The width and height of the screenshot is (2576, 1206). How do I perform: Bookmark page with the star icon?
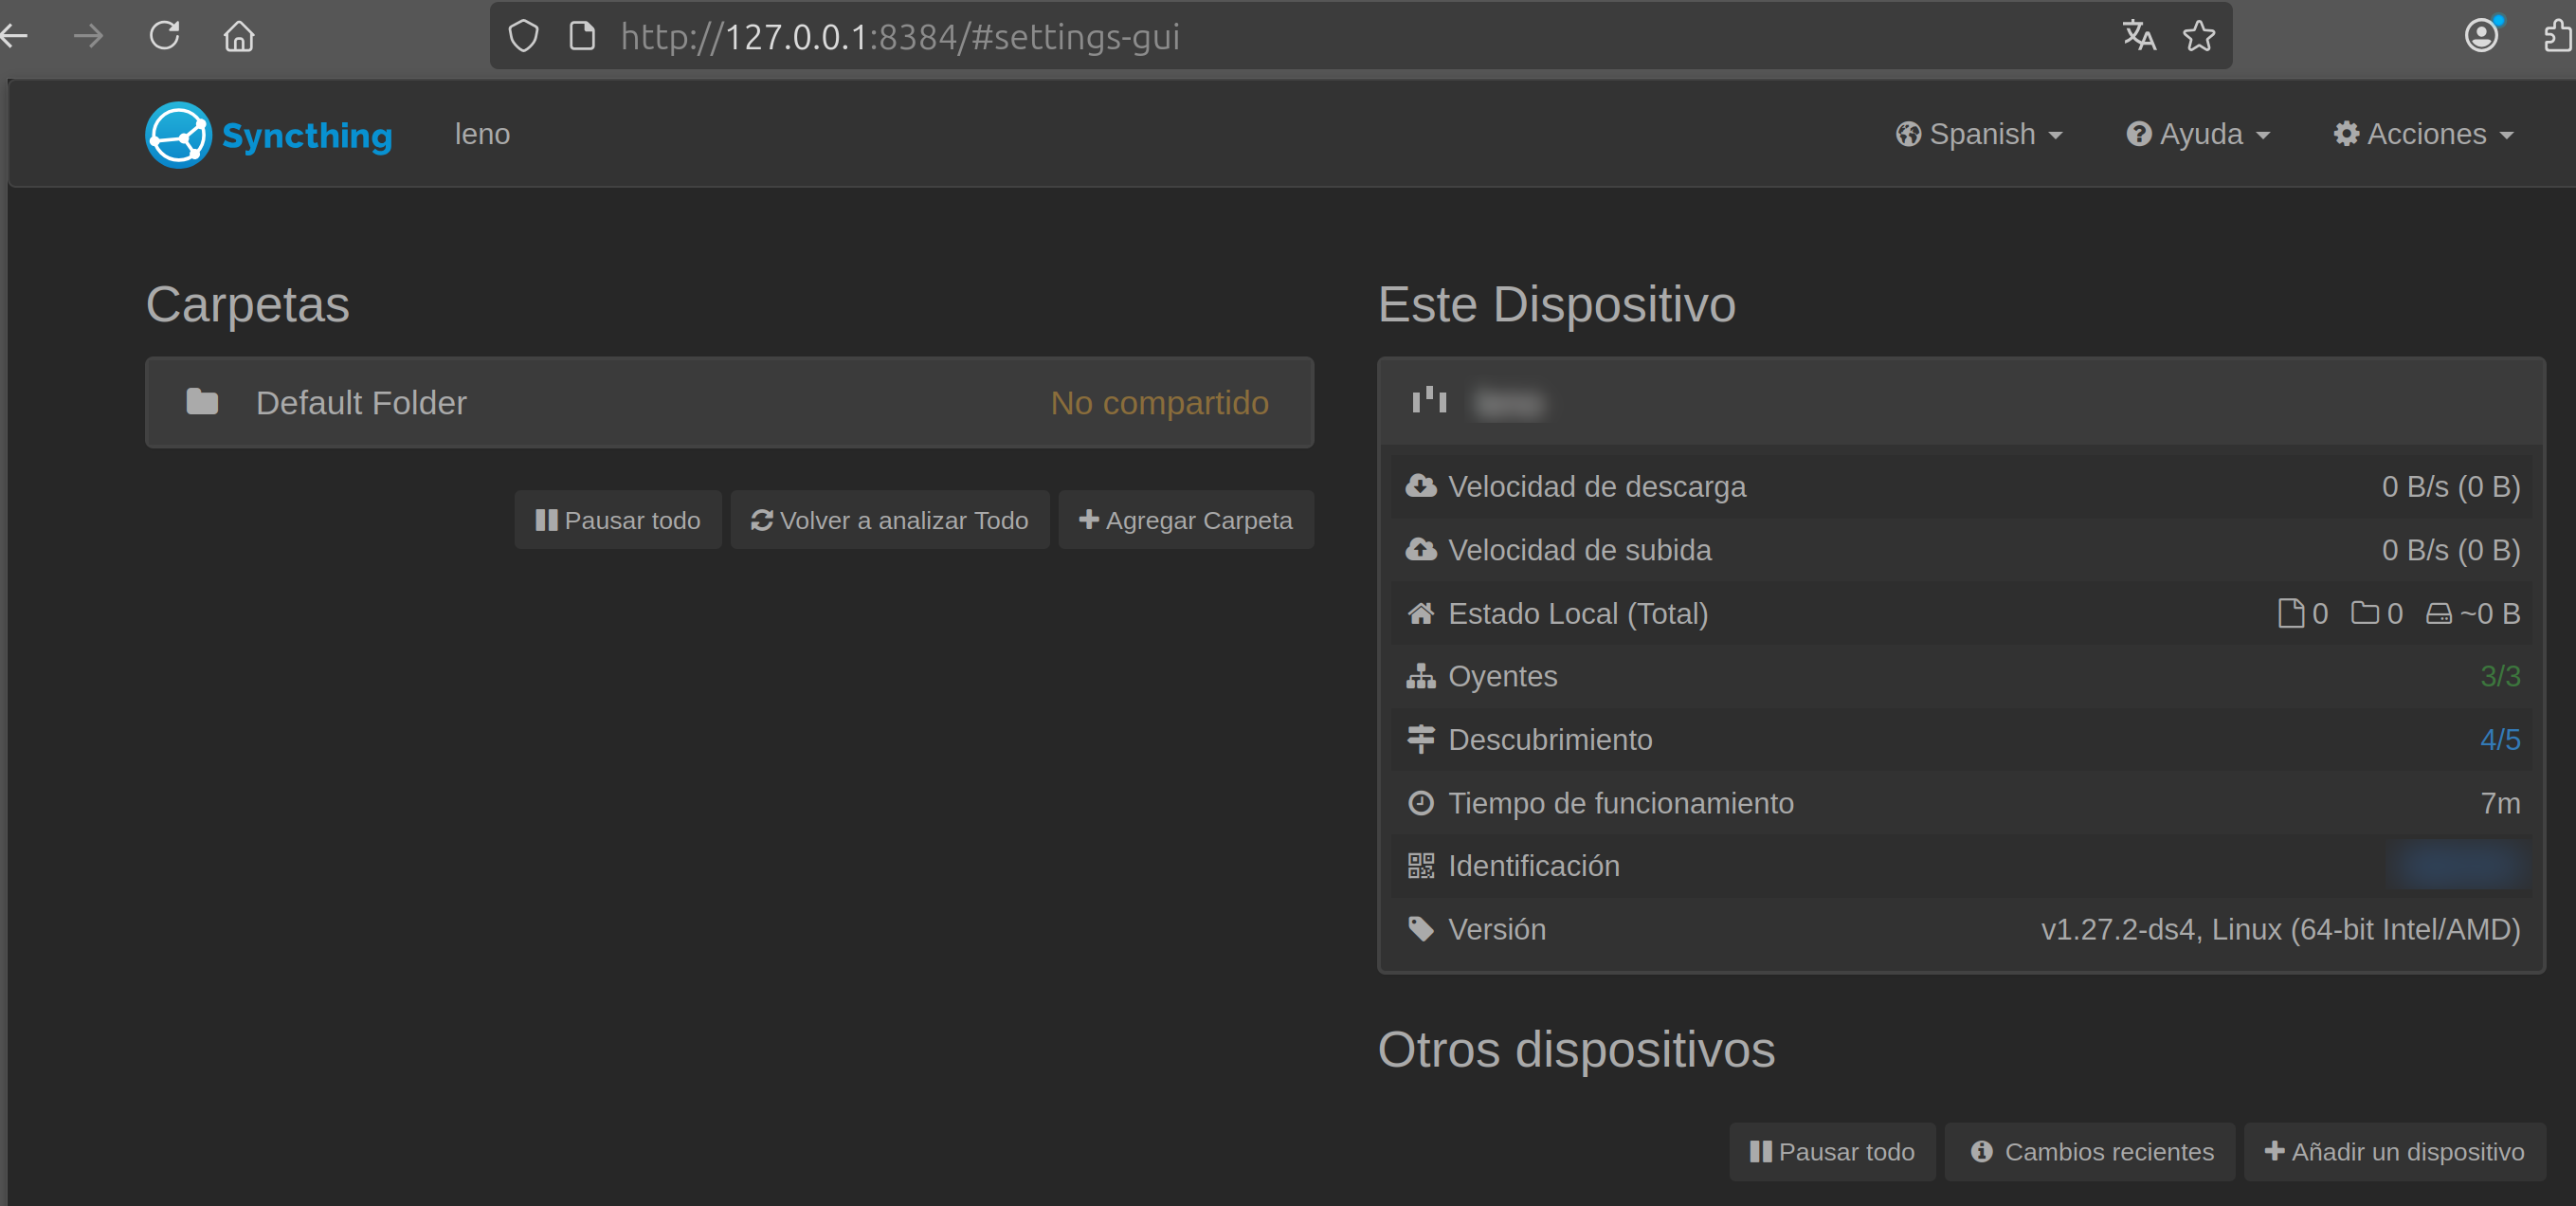[x=2199, y=36]
